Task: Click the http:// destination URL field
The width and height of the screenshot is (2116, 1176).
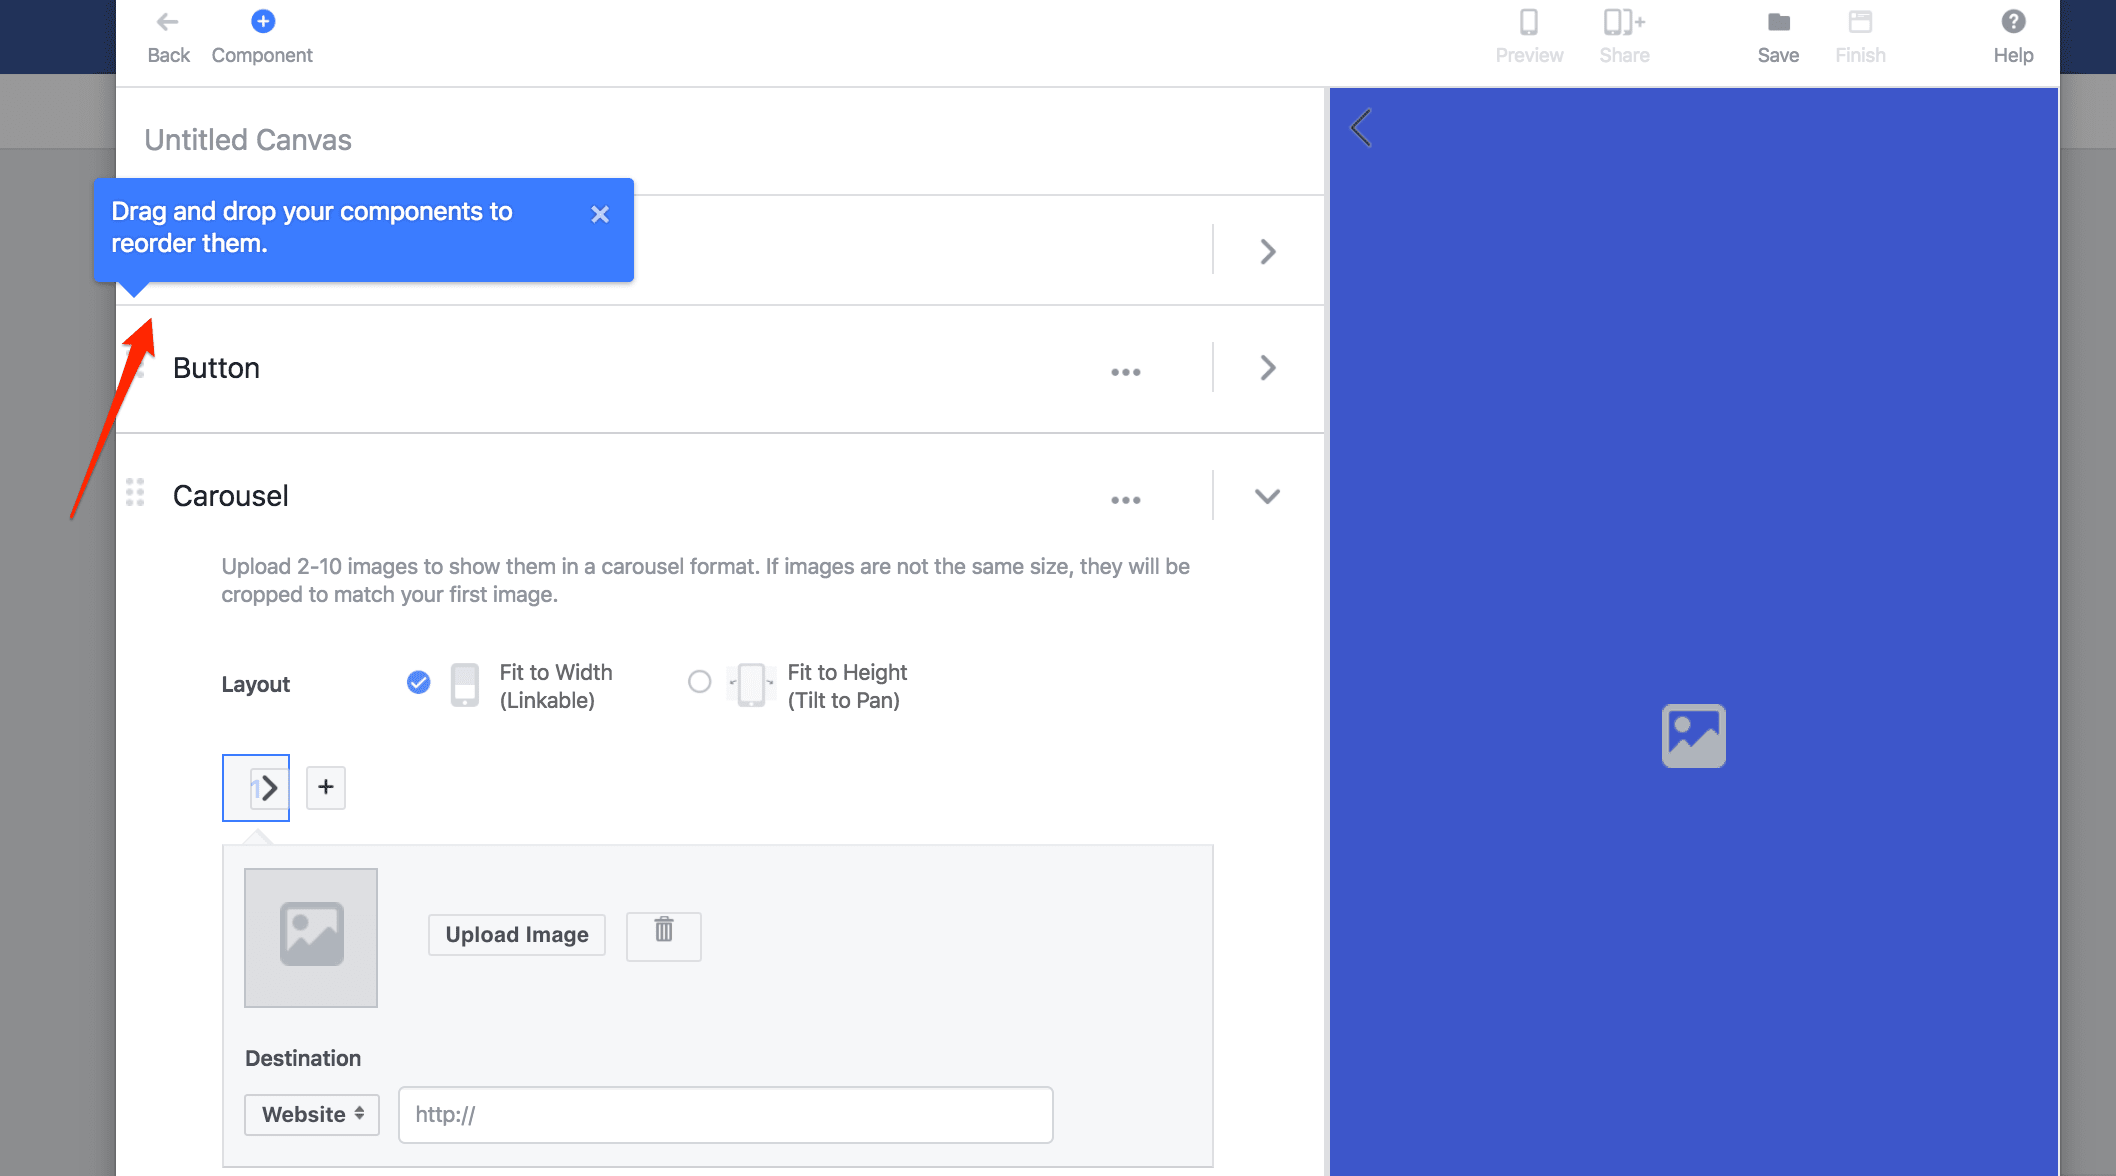Action: click(725, 1114)
